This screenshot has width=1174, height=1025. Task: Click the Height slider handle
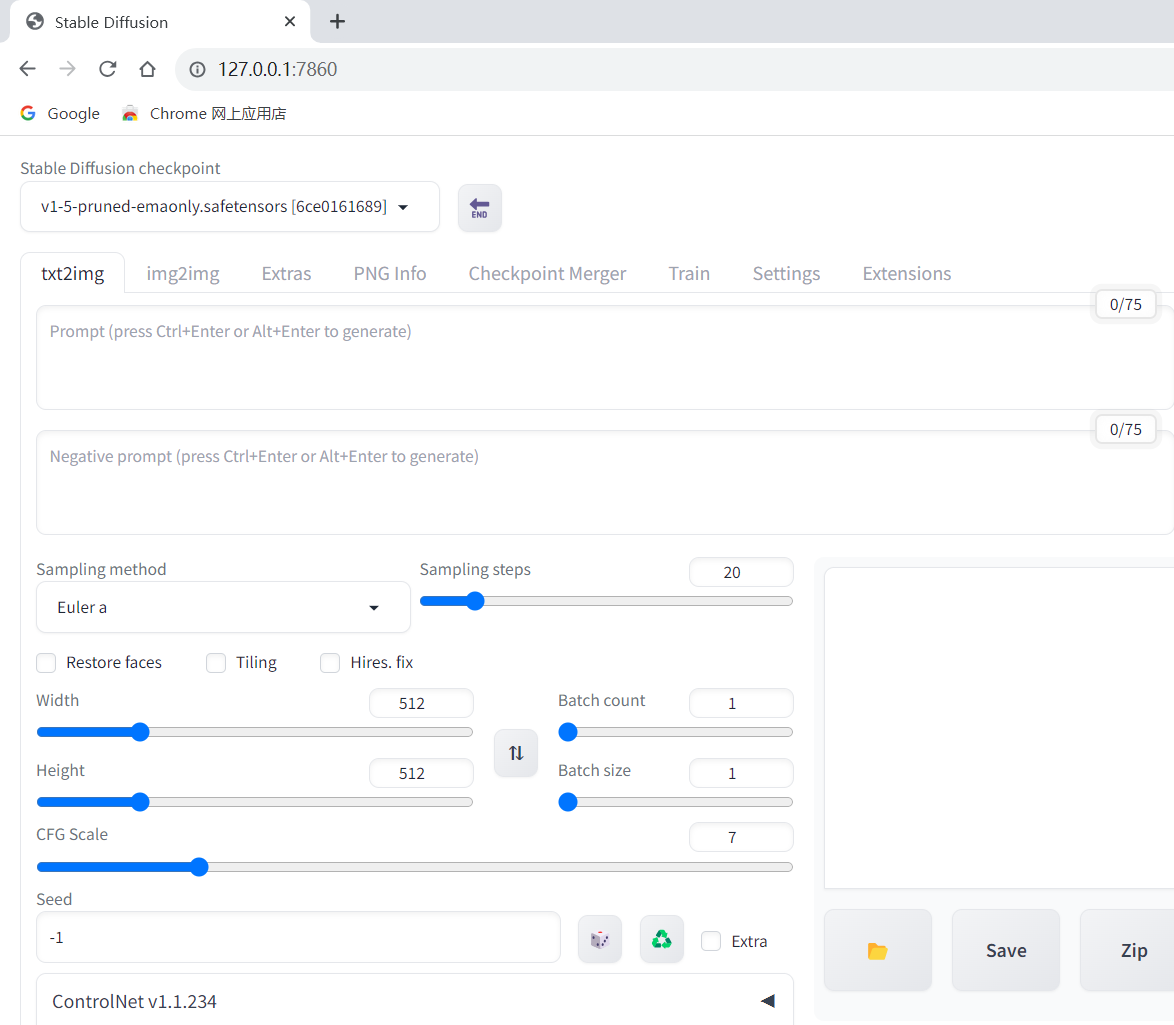coord(140,802)
